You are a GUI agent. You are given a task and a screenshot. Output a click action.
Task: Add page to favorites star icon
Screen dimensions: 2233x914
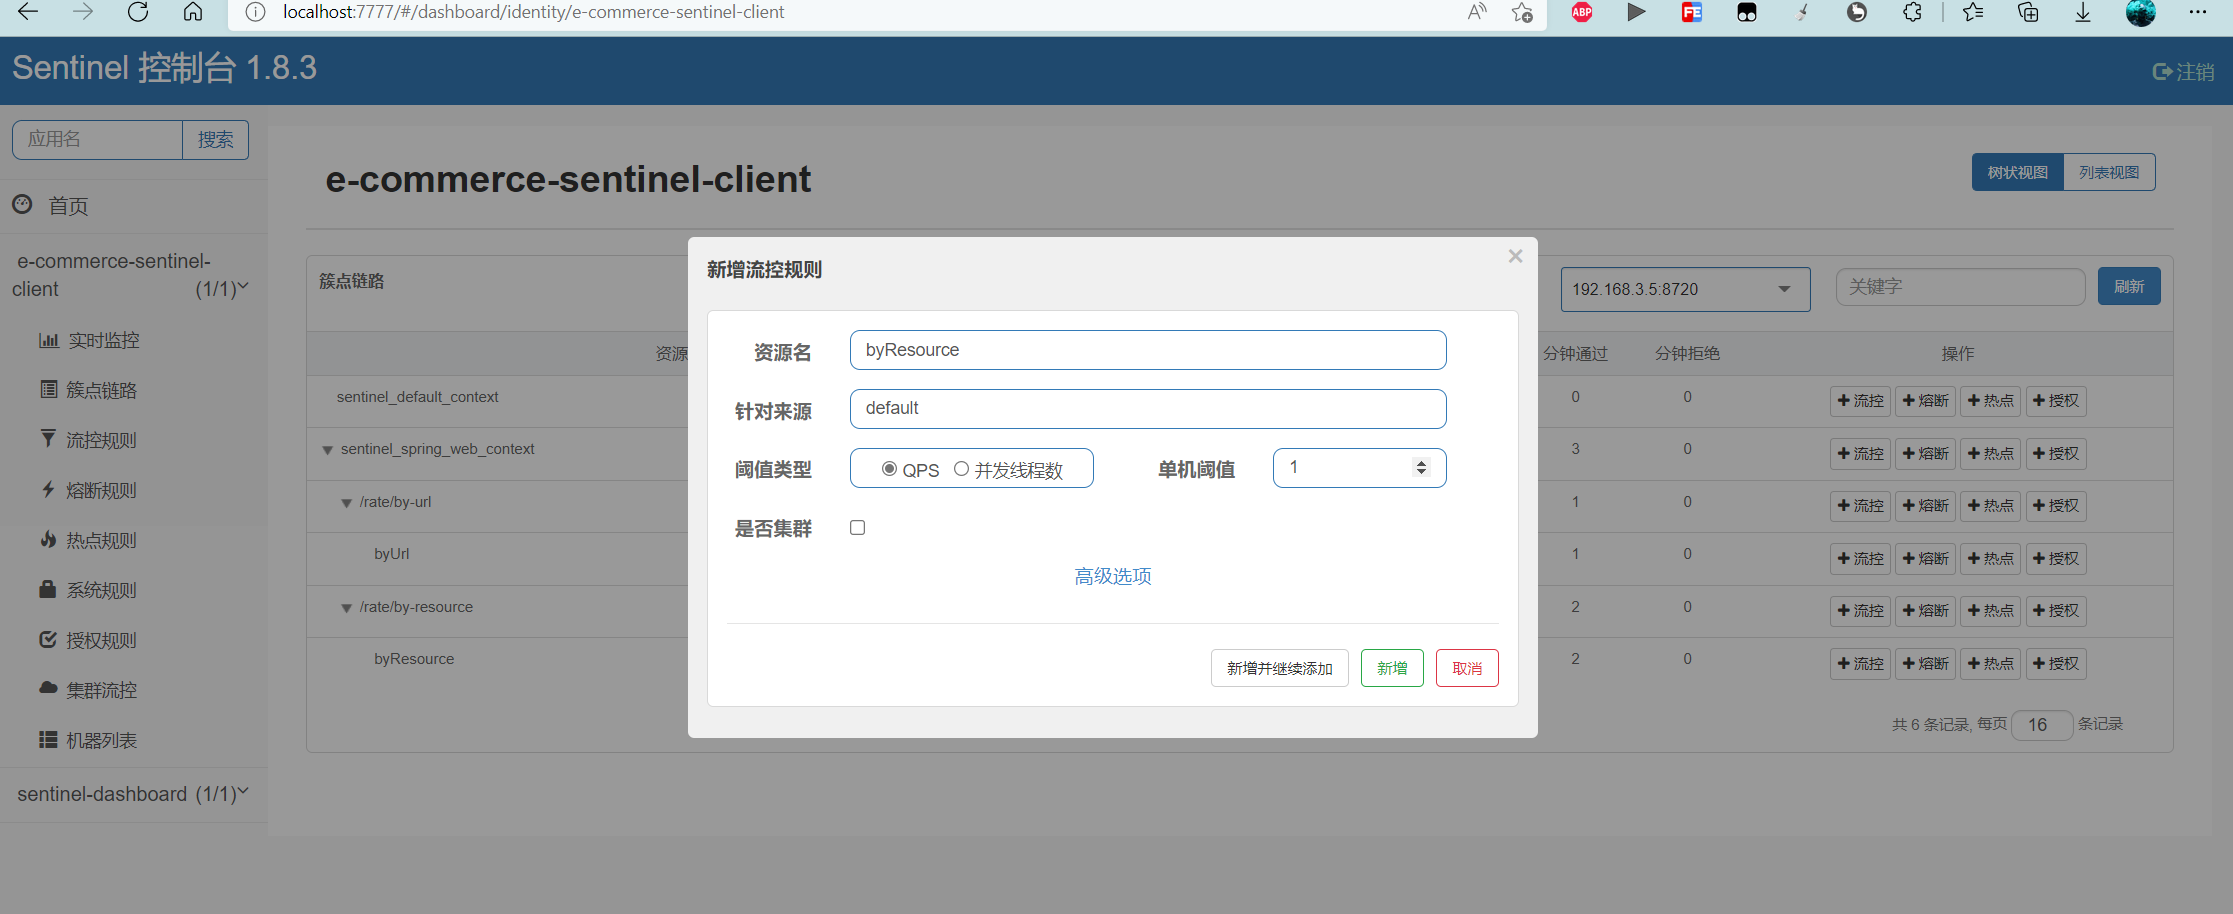[1522, 12]
